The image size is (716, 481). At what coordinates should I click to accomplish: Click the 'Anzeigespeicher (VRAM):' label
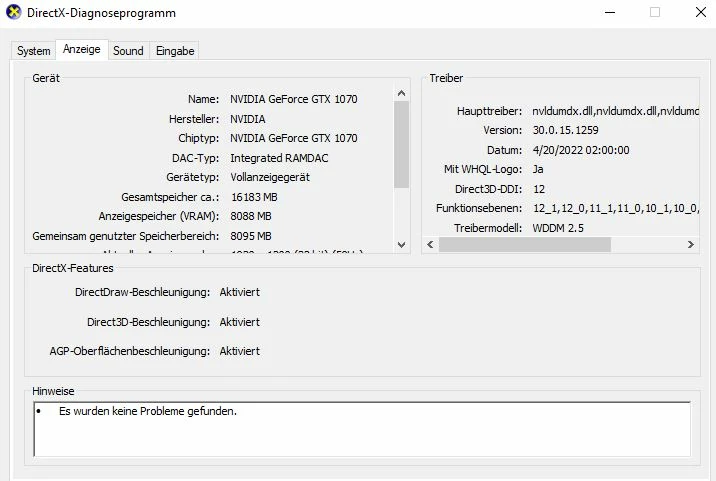159,216
